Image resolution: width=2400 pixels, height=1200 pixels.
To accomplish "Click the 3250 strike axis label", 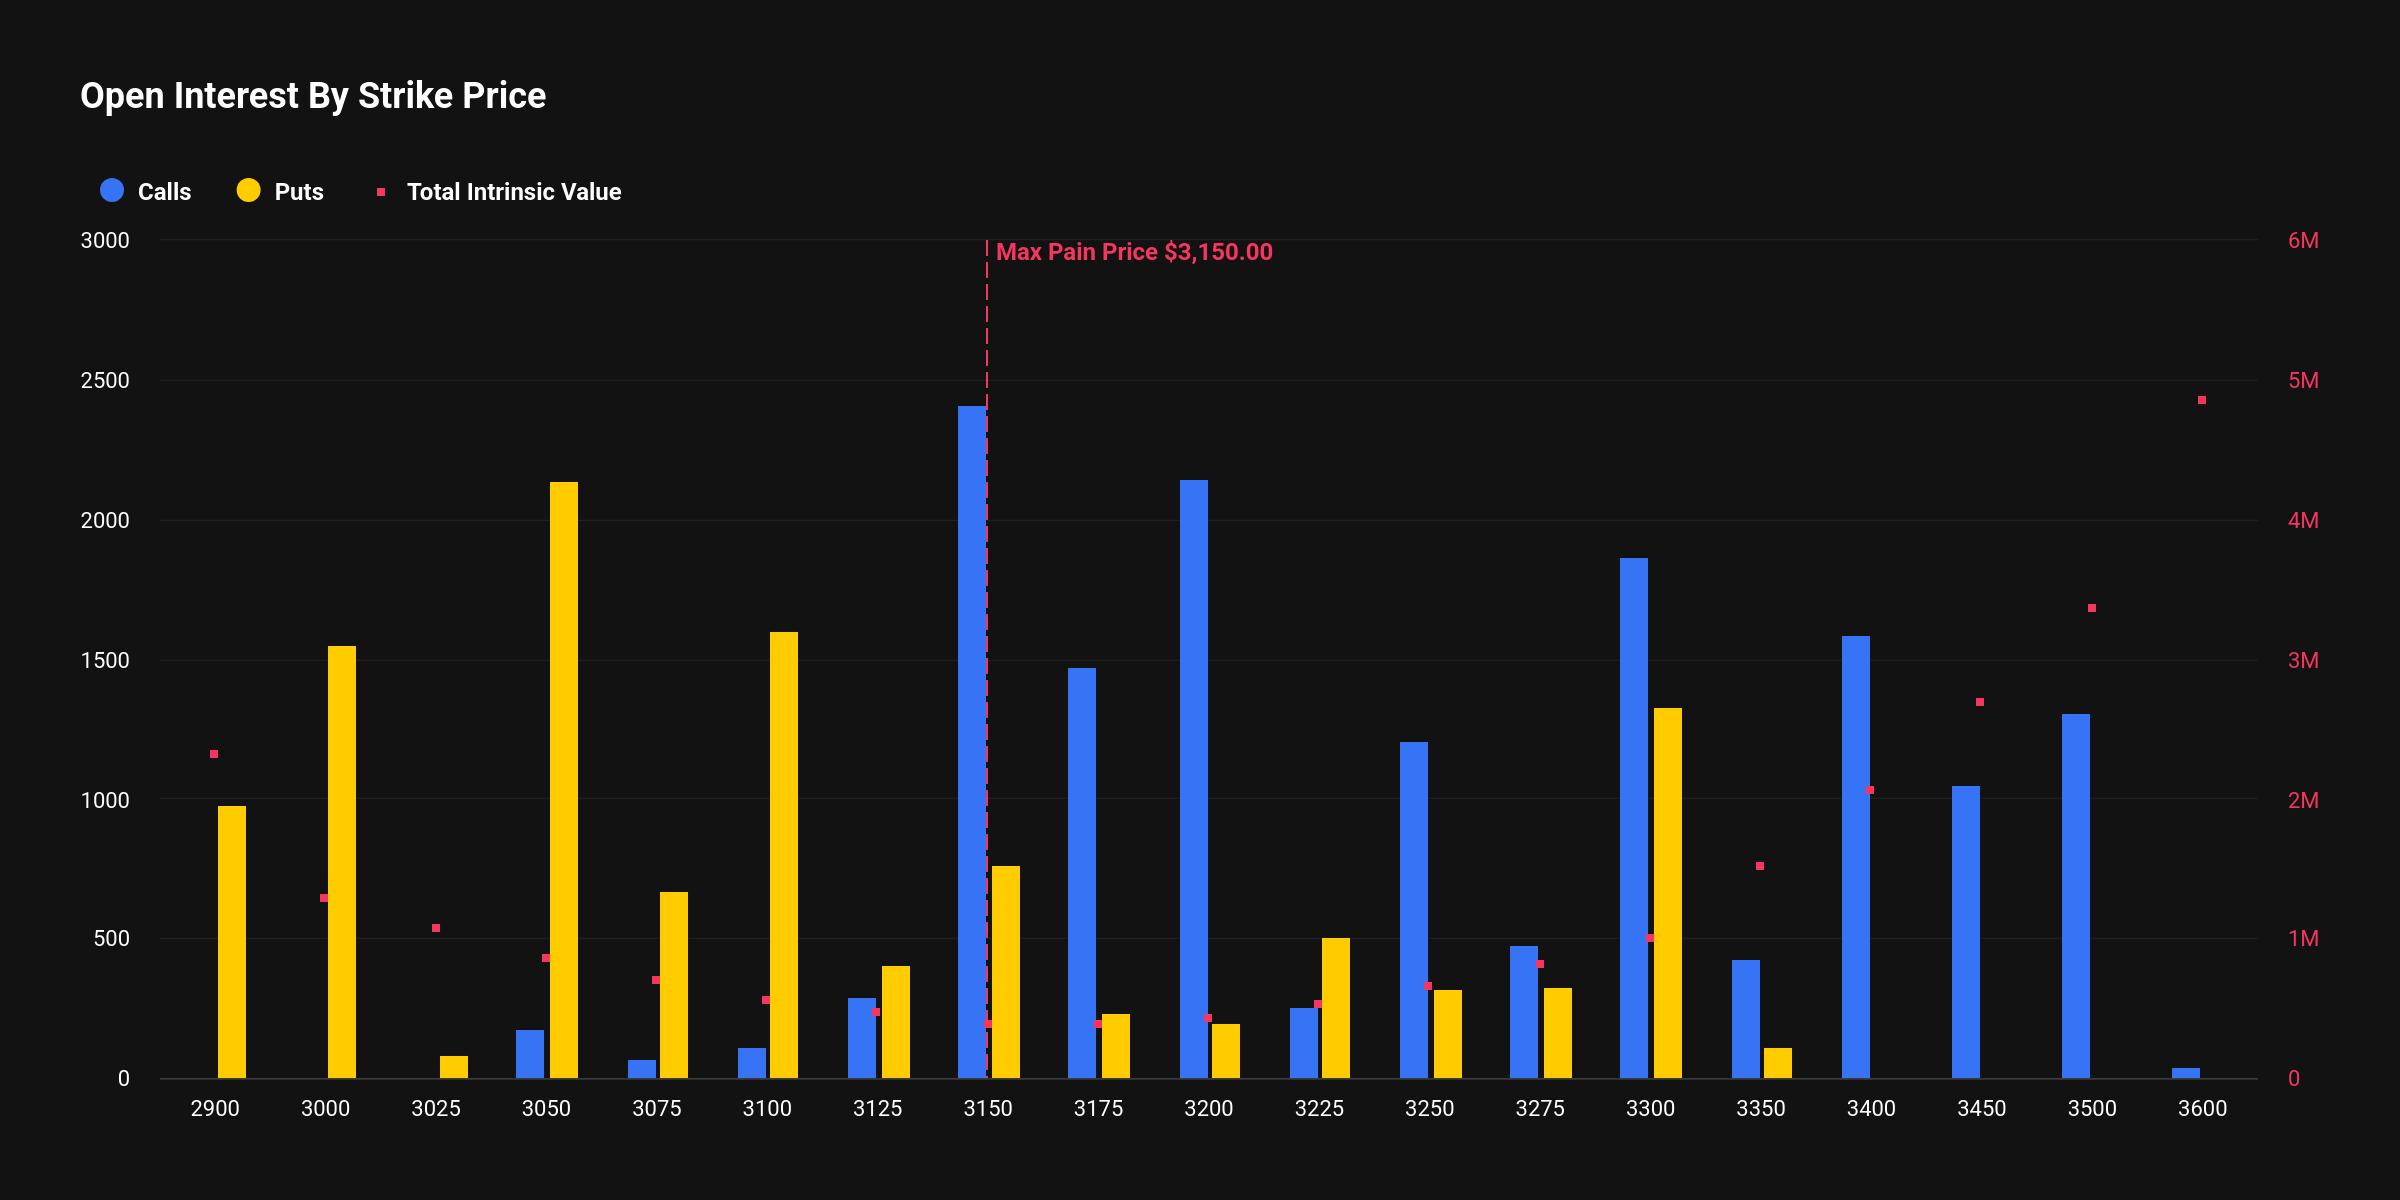I will click(x=1429, y=1108).
